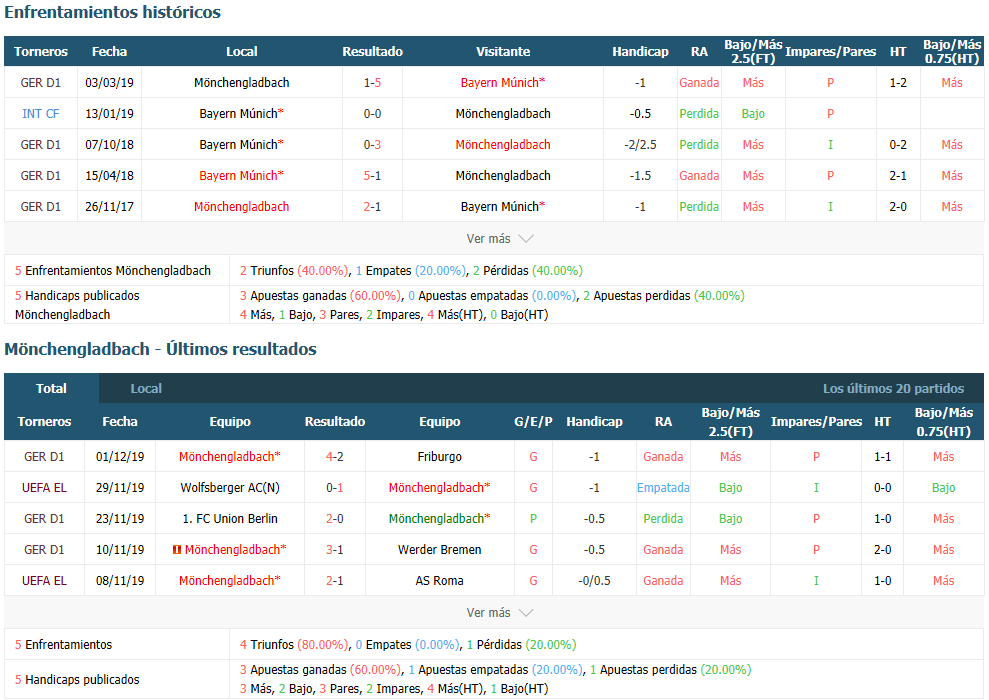This screenshot has width=989, height=700.
Task: Select 'Empatada' RA cell on 29/11/19 row
Action: pyautogui.click(x=663, y=487)
